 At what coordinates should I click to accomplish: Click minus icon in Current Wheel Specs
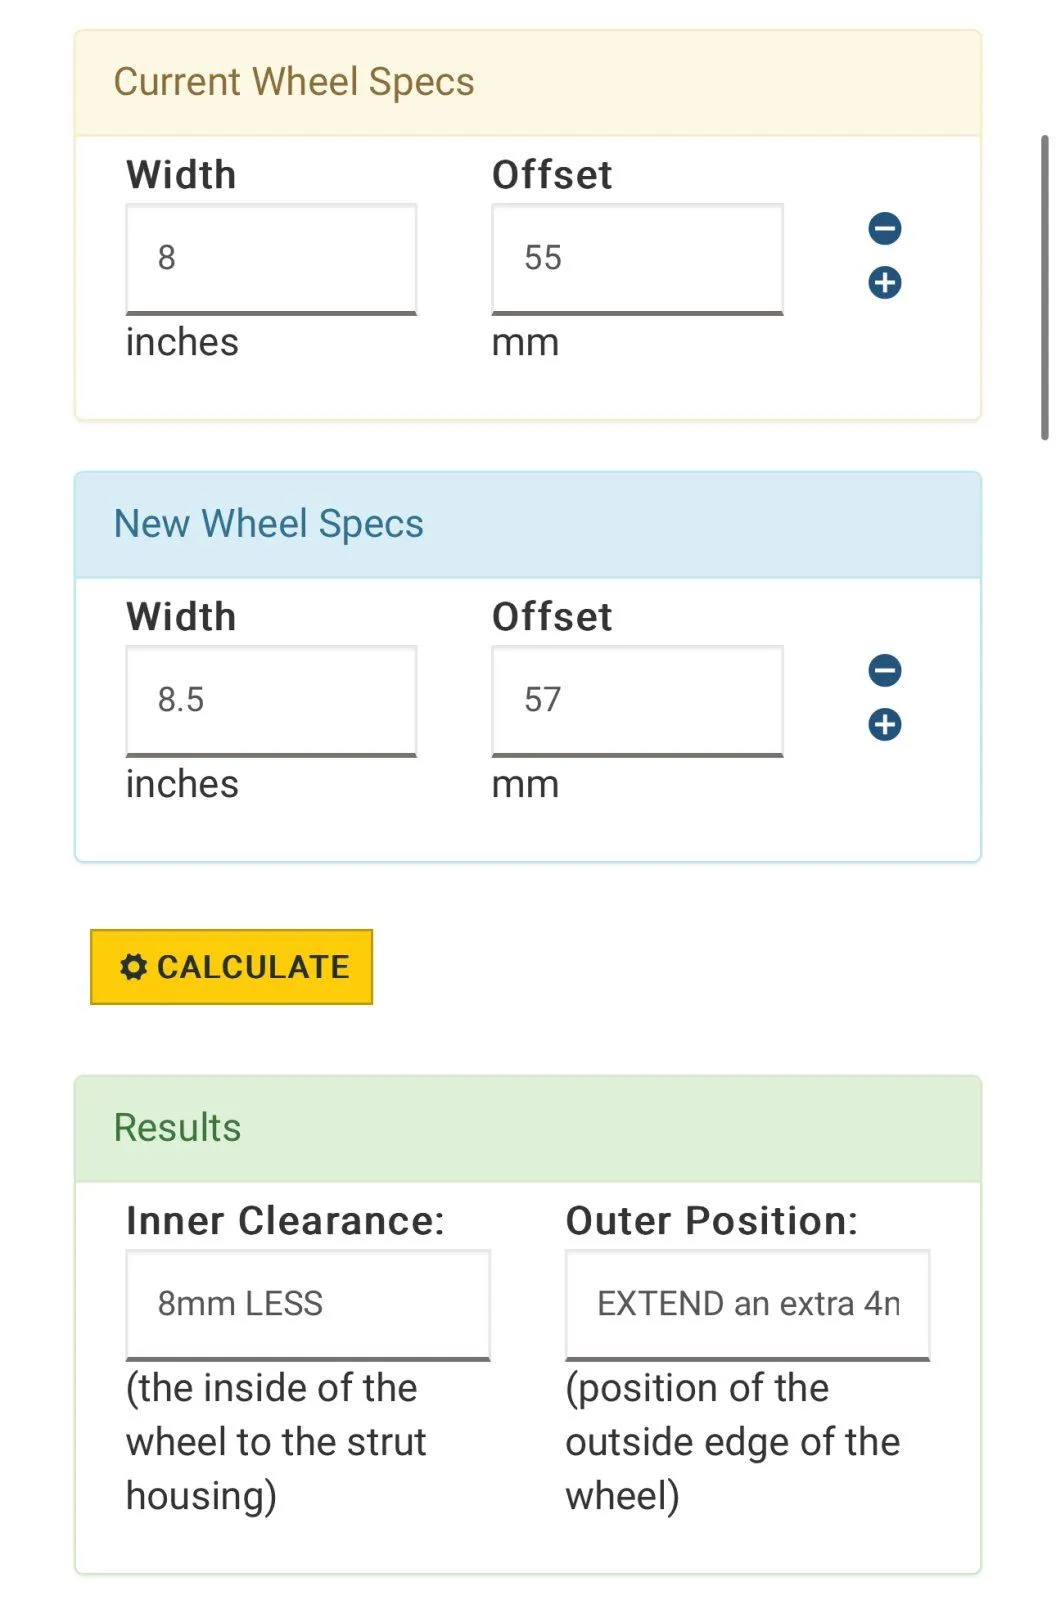(x=884, y=229)
